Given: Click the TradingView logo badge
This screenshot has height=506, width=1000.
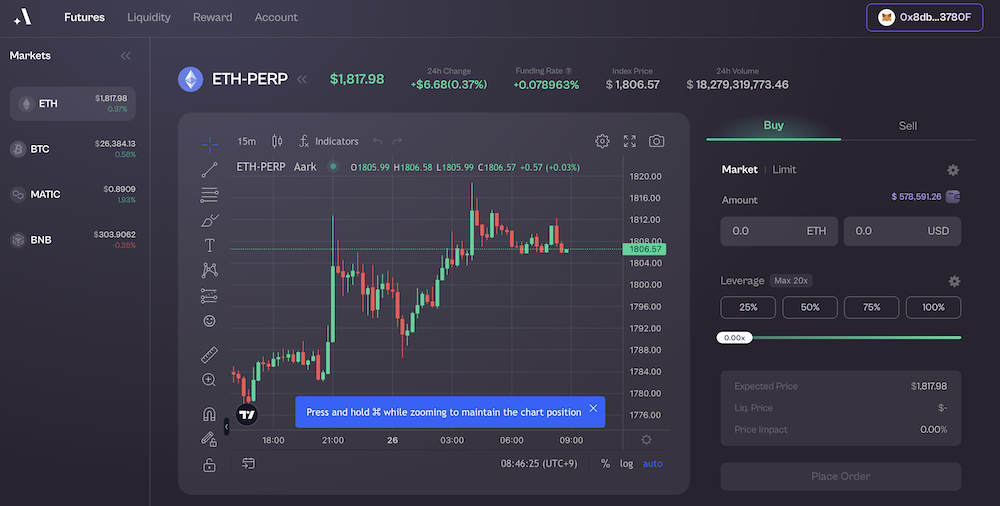Looking at the screenshot, I should pyautogui.click(x=247, y=415).
